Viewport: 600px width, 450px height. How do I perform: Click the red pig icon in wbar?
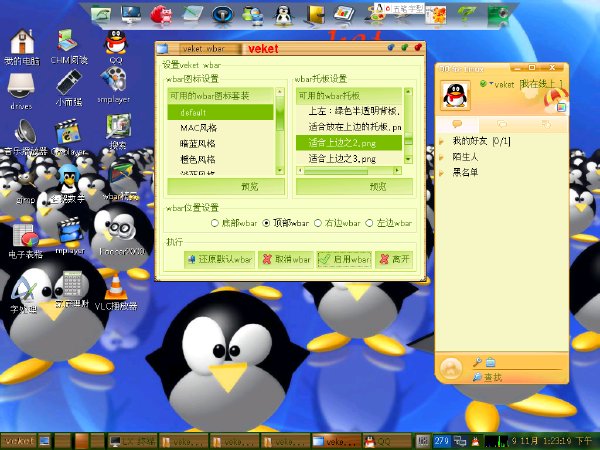[x=161, y=15]
